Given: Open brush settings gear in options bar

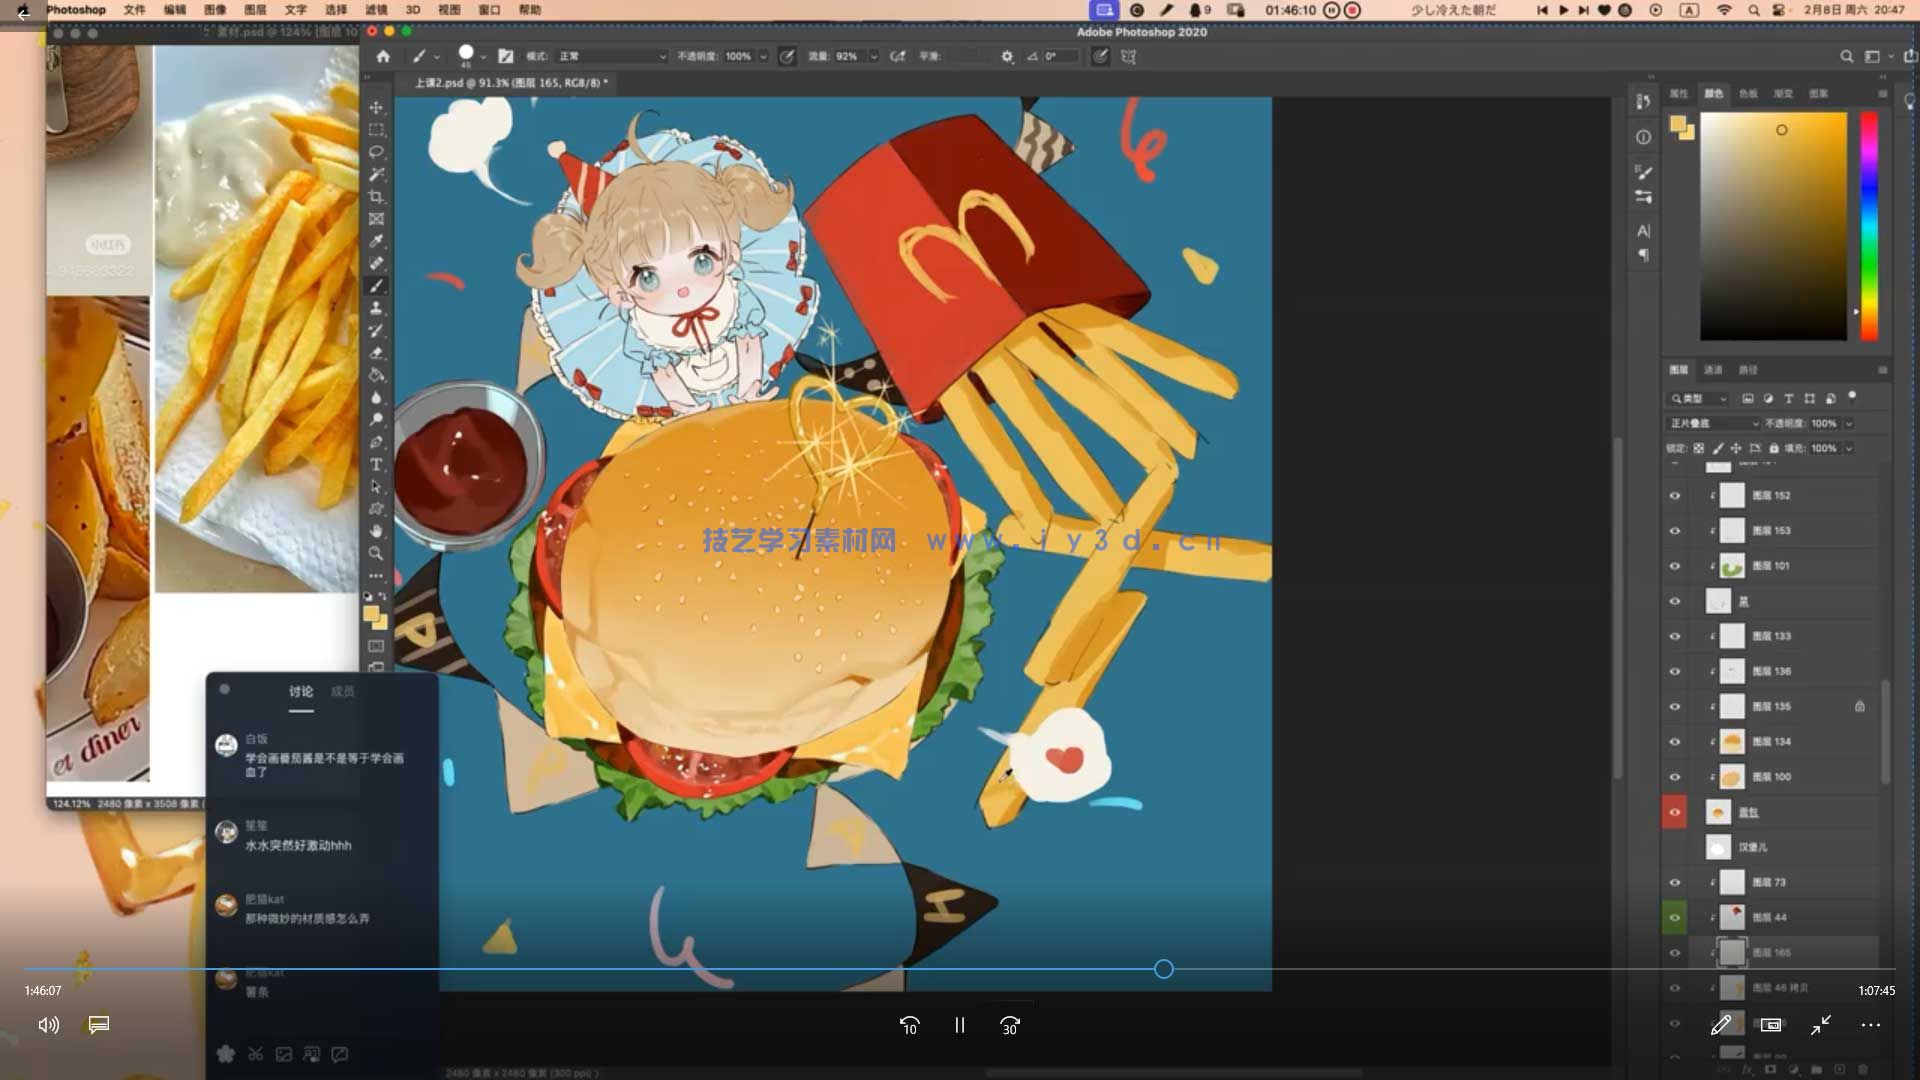Looking at the screenshot, I should 1007,57.
